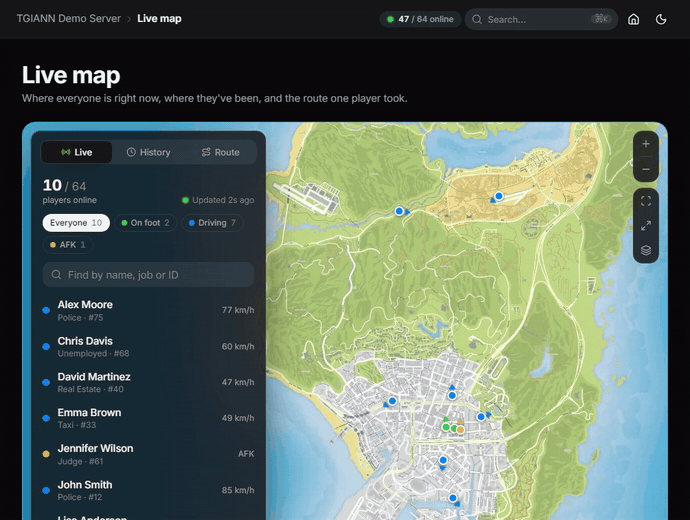Click the Updated 2s ago indicator
The width and height of the screenshot is (690, 520).
click(218, 200)
